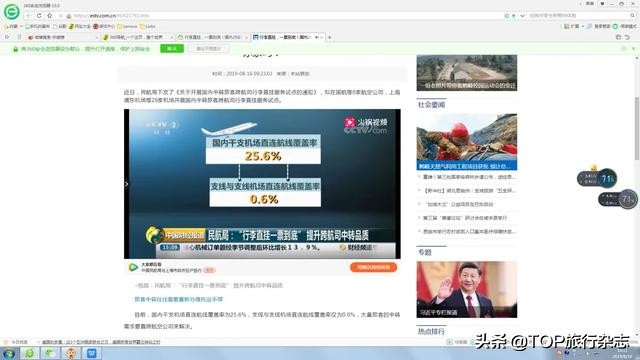Click the padlock security icon in address bar

(x=69, y=16)
